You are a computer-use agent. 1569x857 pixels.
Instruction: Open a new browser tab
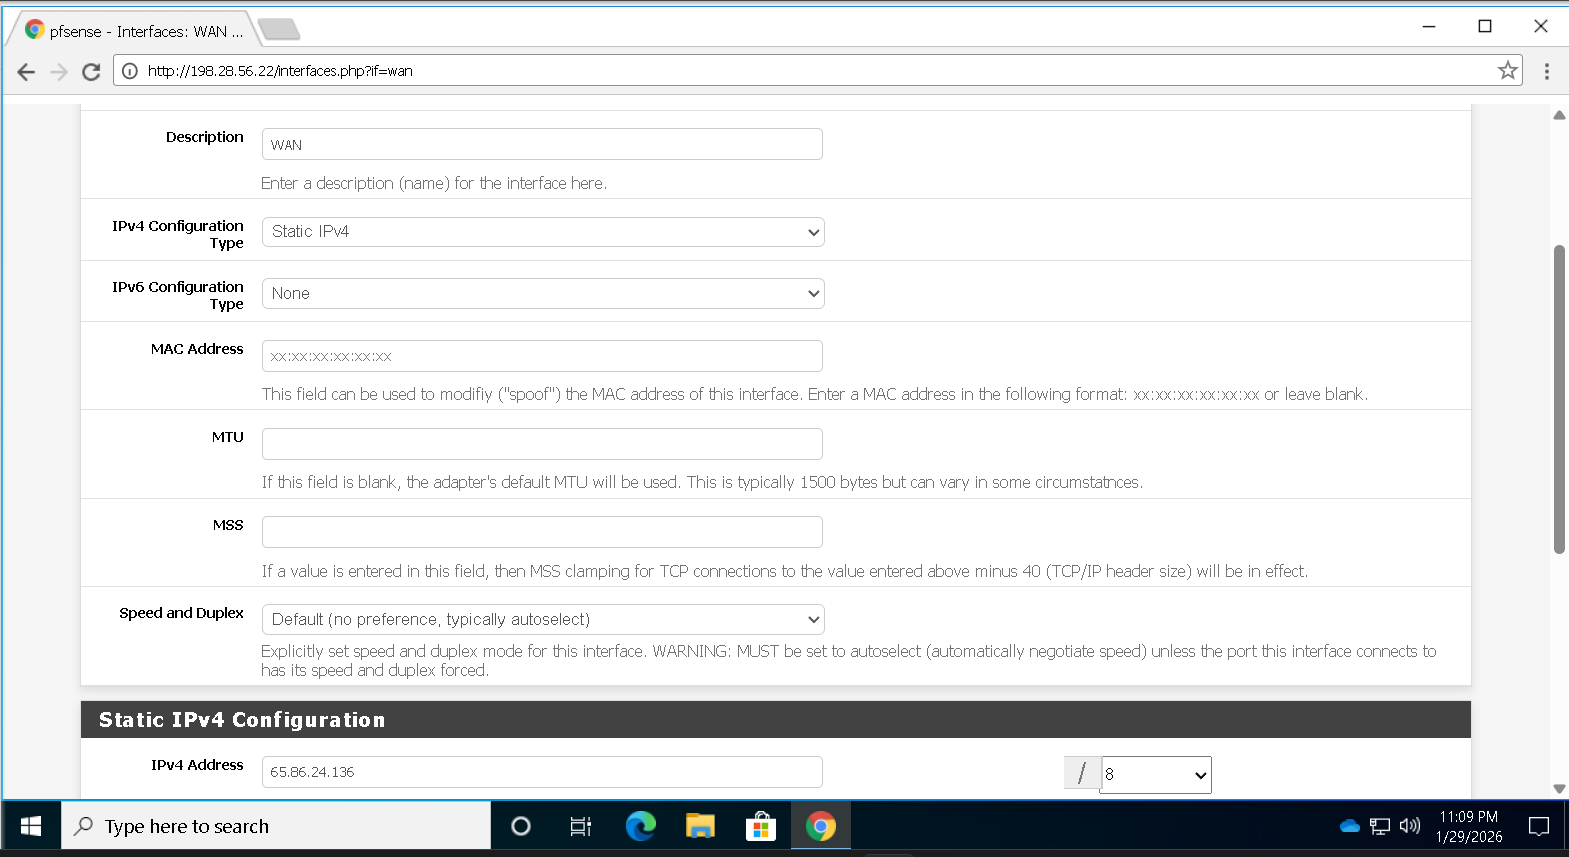pyautogui.click(x=279, y=30)
